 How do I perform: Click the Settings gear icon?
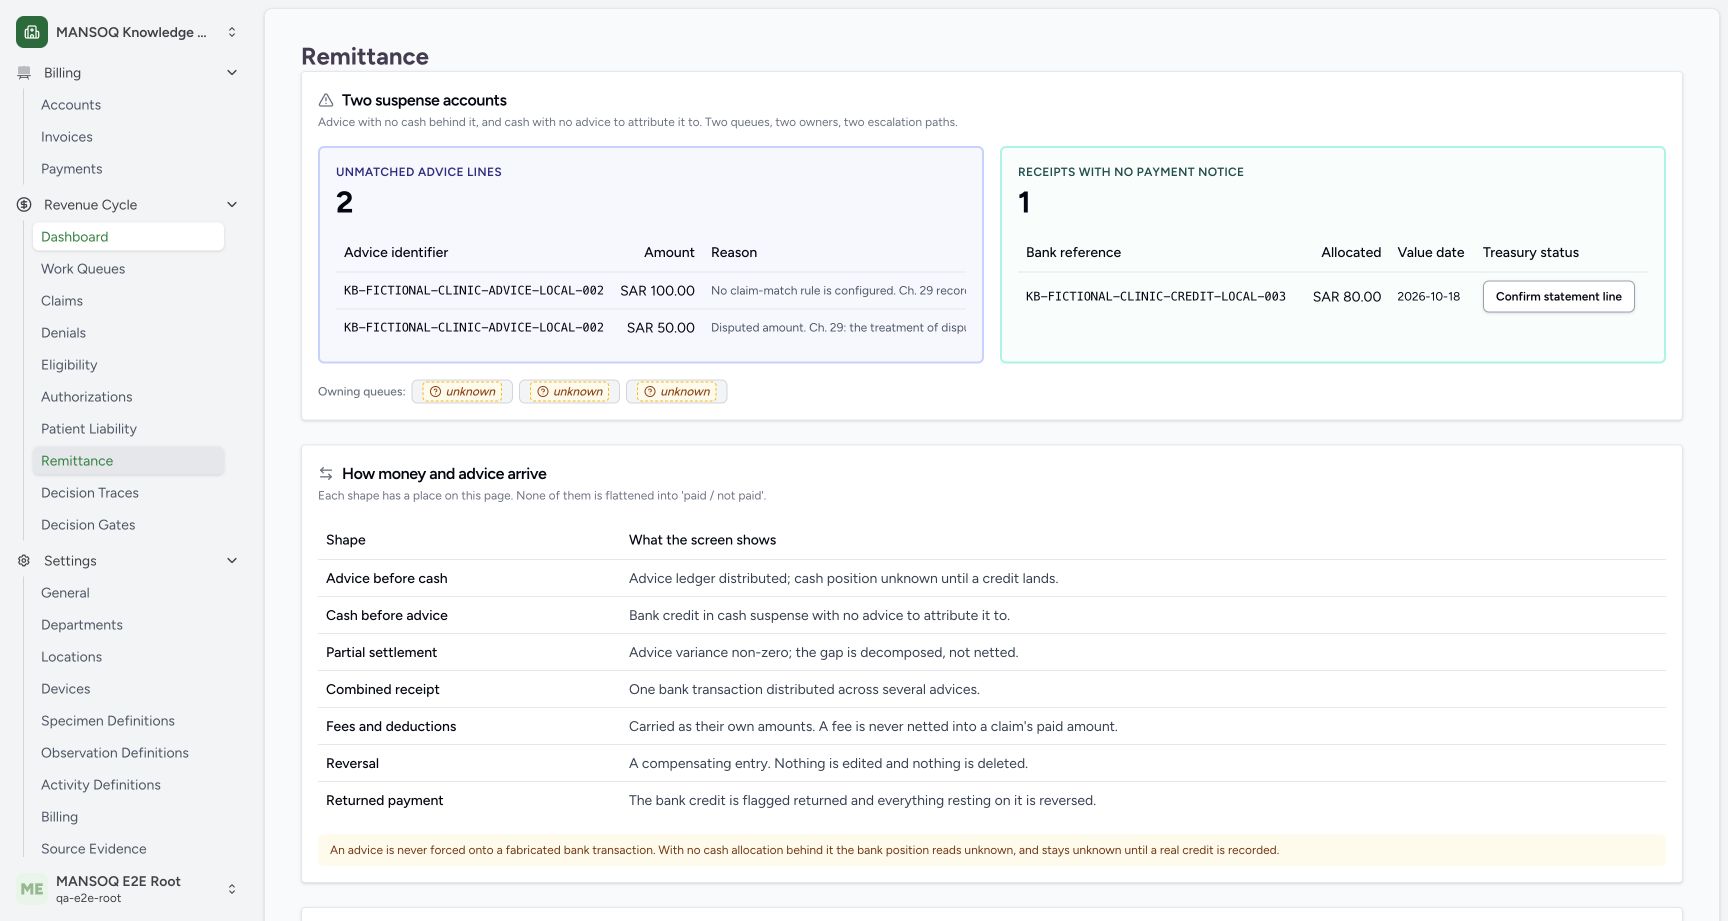click(x=24, y=561)
